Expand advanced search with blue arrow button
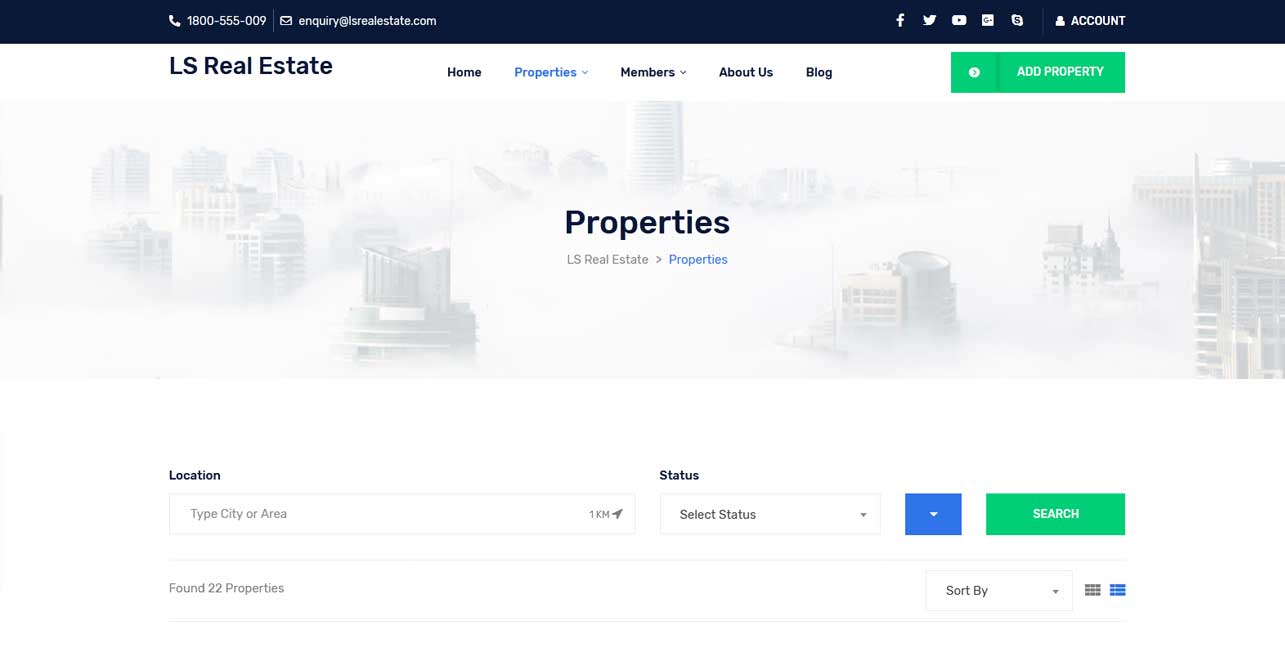This screenshot has width=1285, height=669. [933, 514]
